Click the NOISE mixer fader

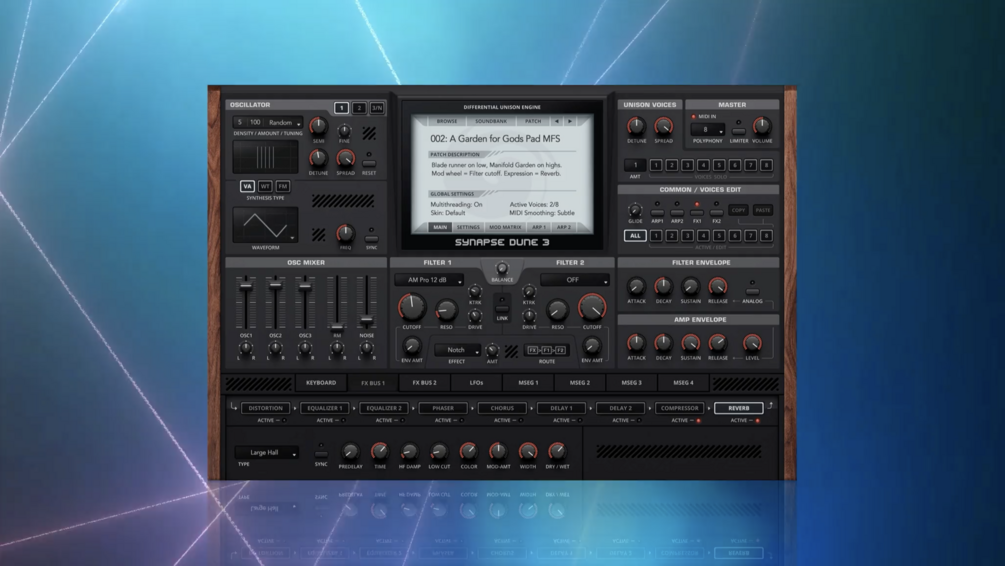pyautogui.click(x=367, y=319)
